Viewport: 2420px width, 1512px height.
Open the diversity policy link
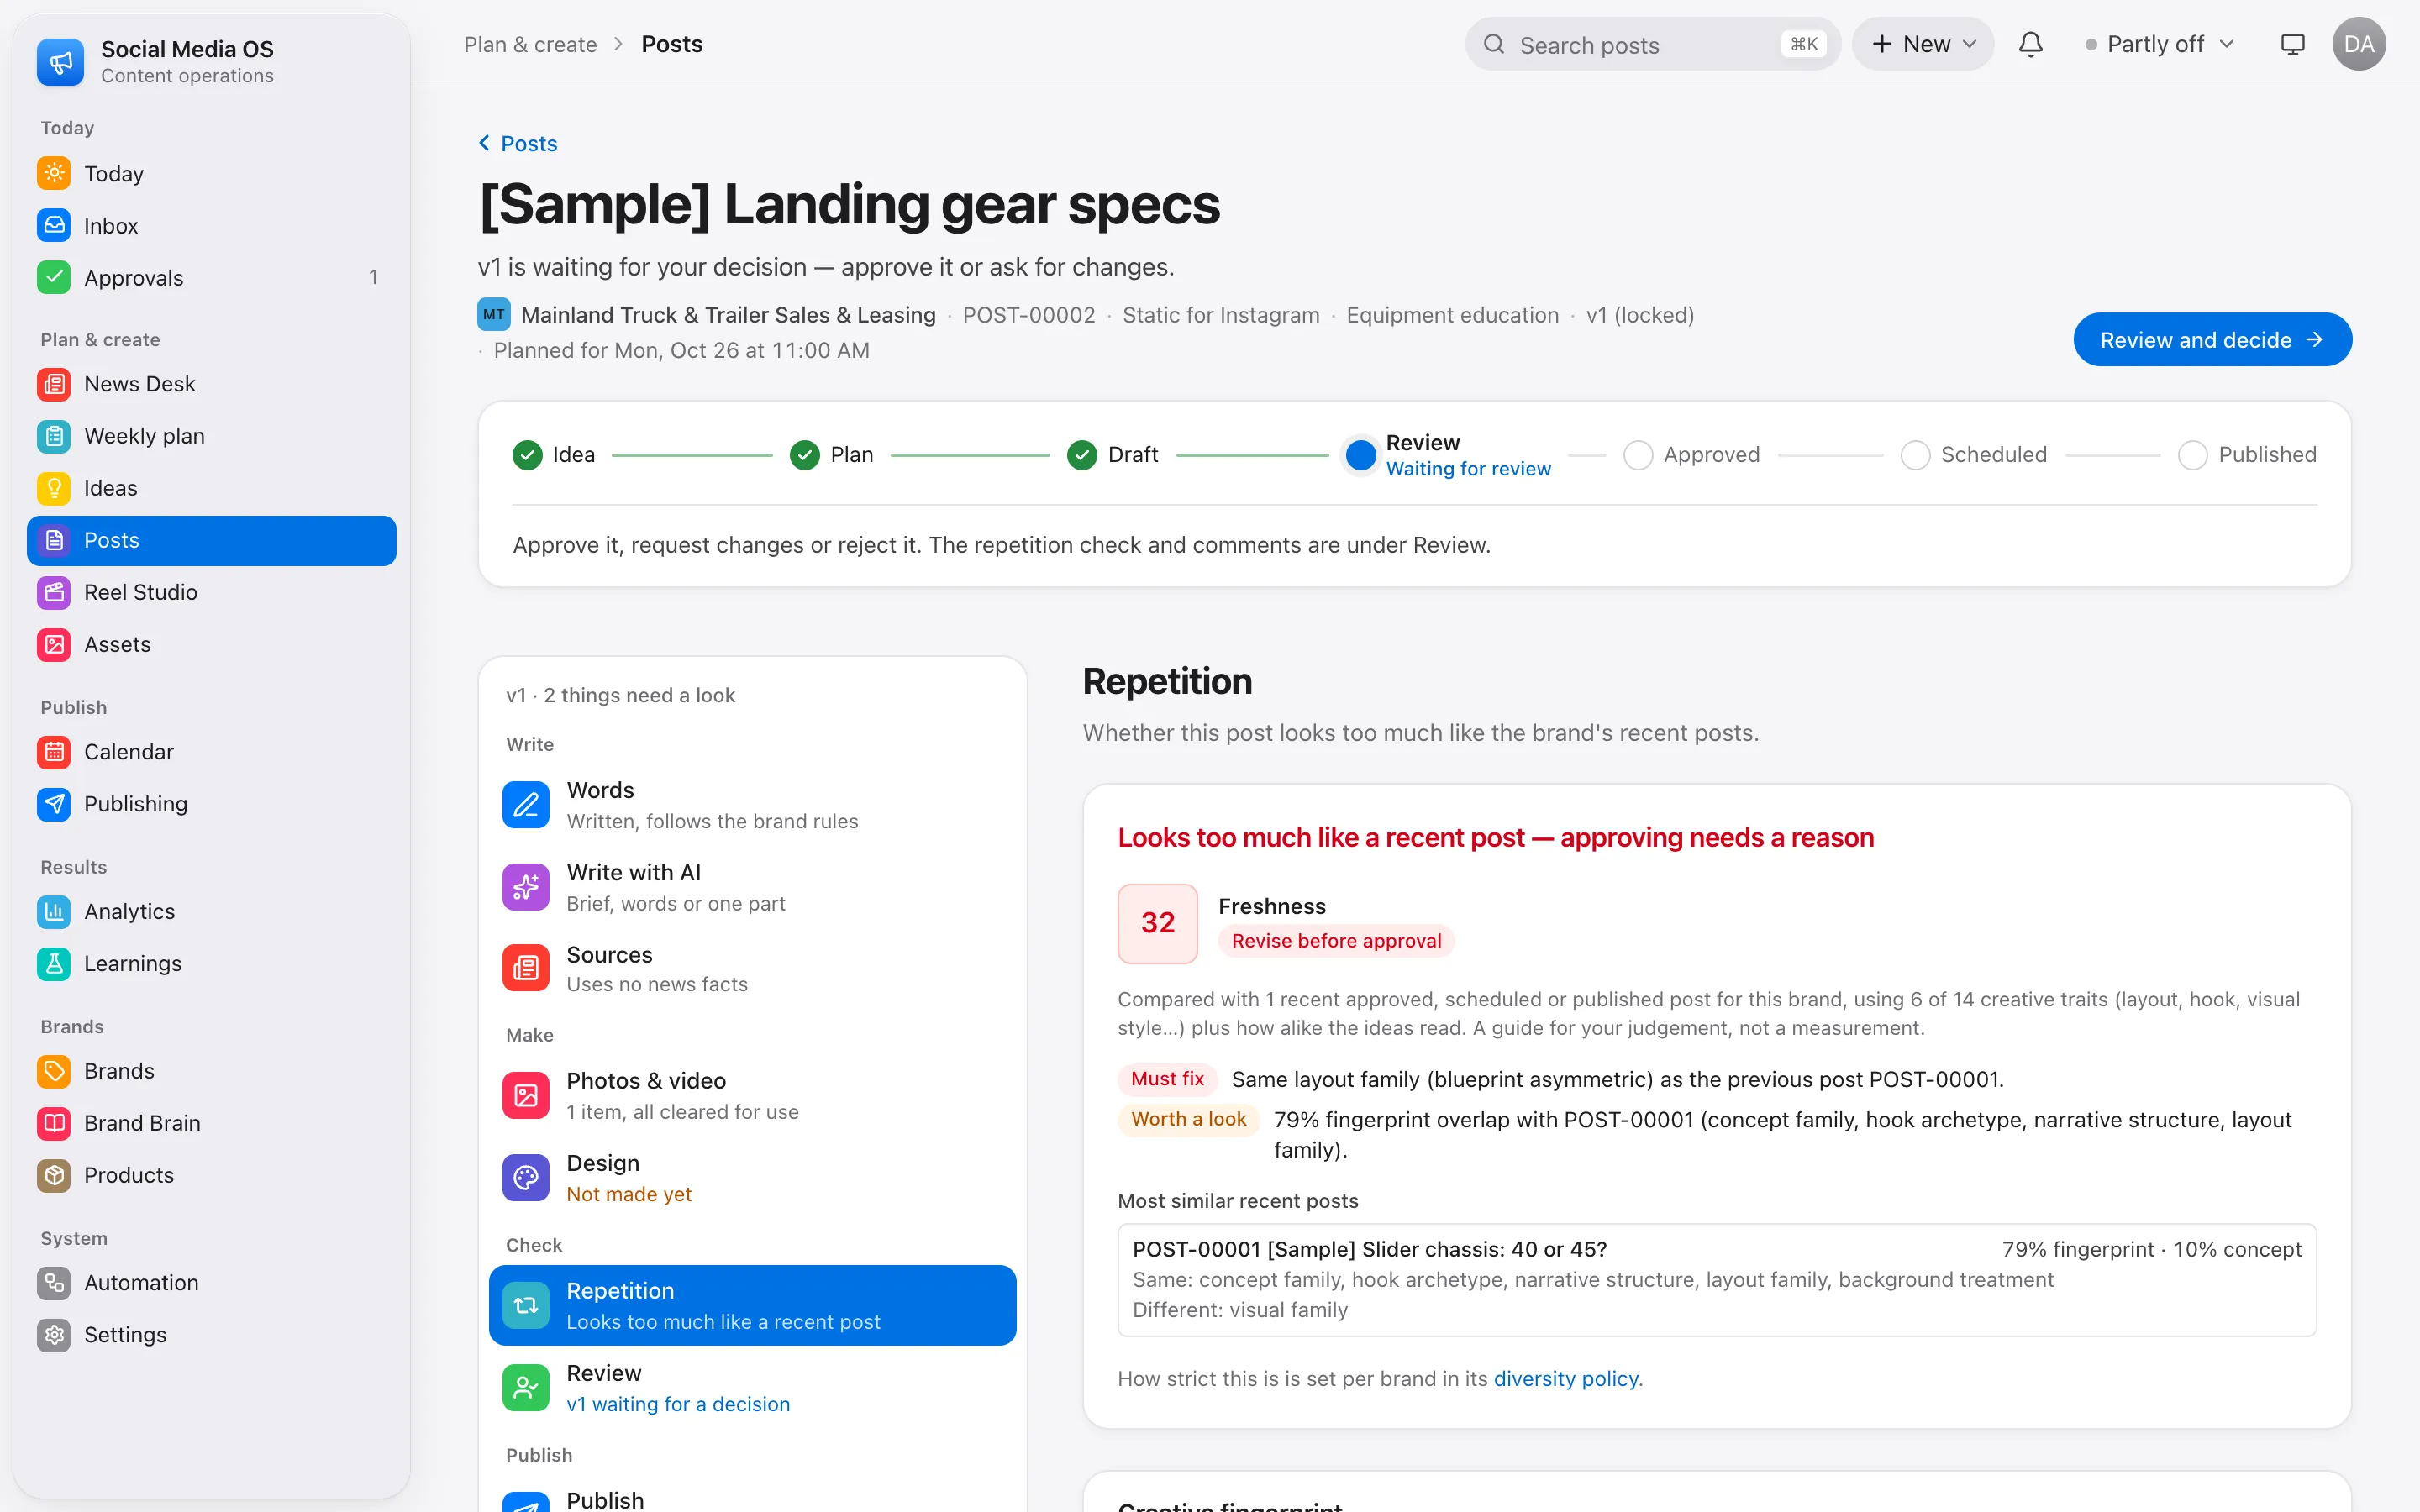(1565, 1378)
